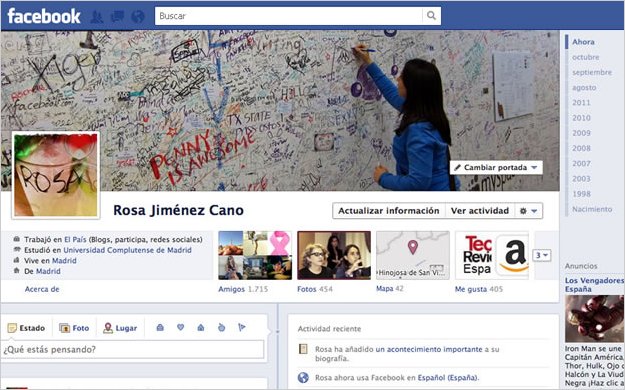Open the messages icon in top bar
This screenshot has height=390, width=625.
pyautogui.click(x=117, y=17)
